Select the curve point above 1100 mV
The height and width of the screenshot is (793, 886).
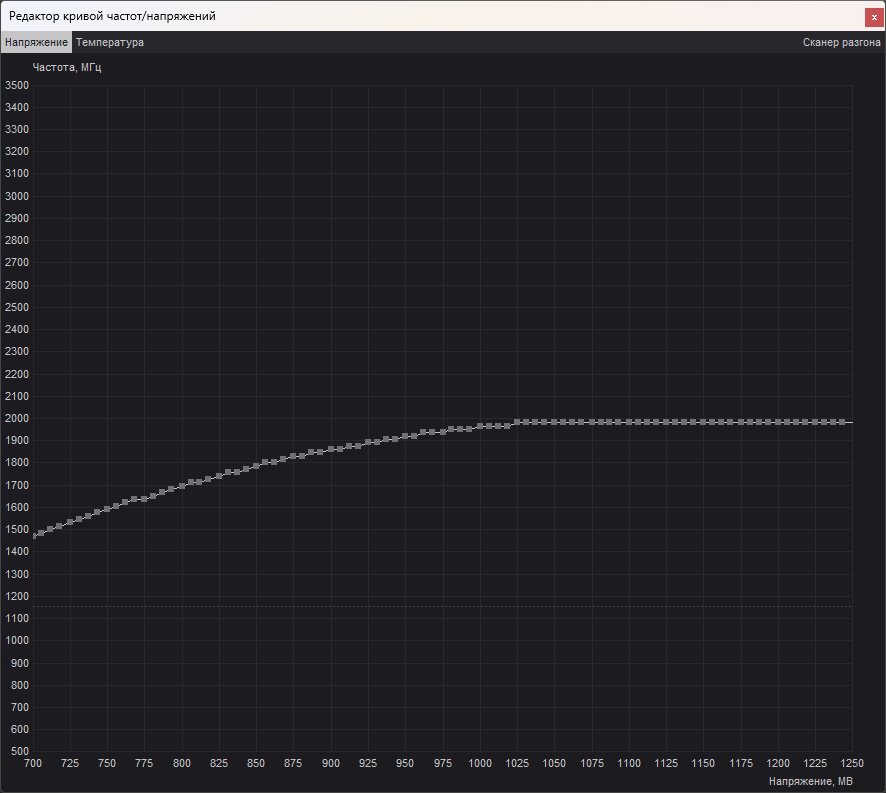click(629, 422)
